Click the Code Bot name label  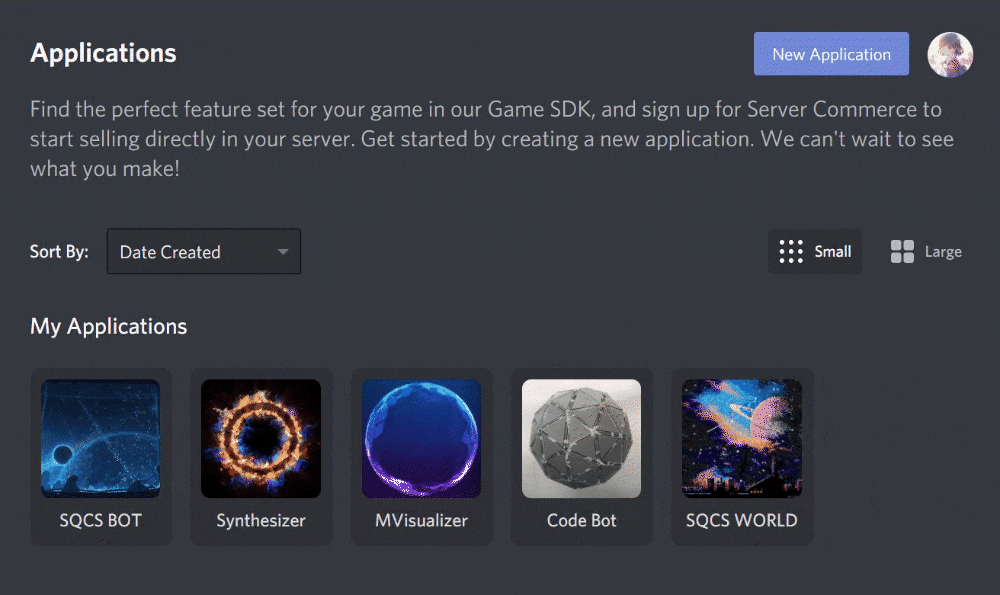pyautogui.click(x=582, y=520)
